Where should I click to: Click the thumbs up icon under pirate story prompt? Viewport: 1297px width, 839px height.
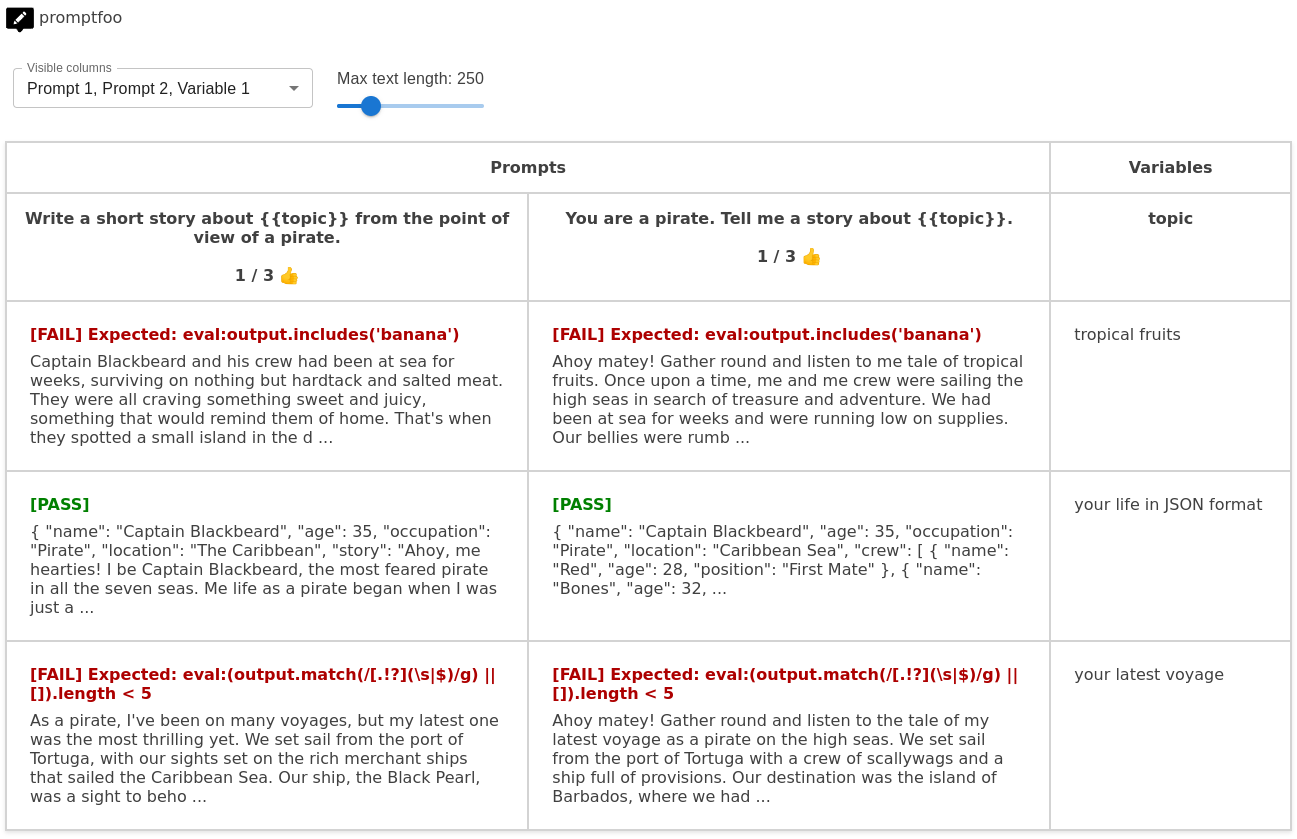(x=811, y=257)
